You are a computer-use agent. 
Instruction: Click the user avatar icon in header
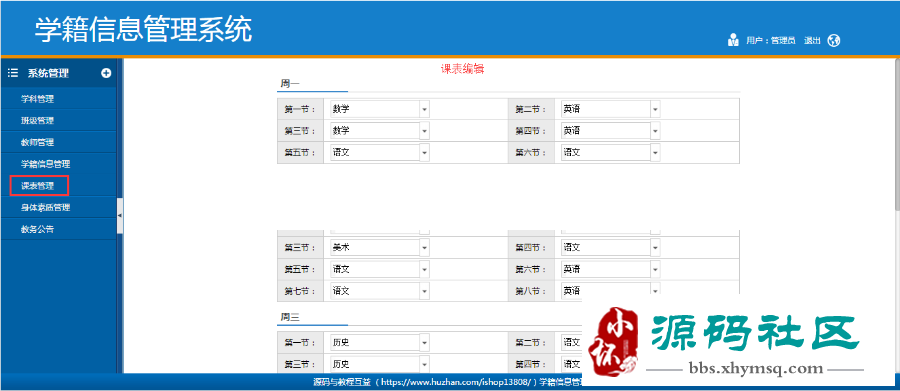point(733,40)
